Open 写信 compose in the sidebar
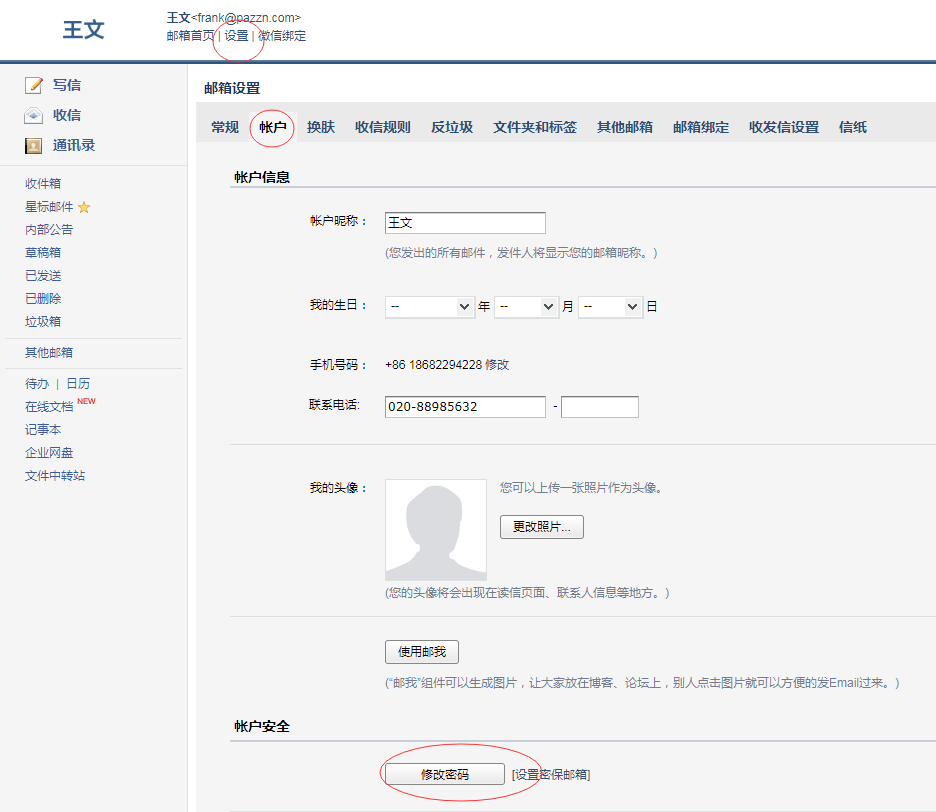The width and height of the screenshot is (936, 812). click(66, 85)
